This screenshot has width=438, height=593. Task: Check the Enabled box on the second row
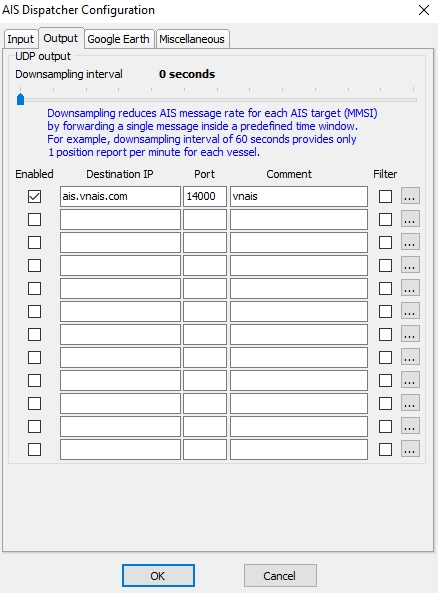tap(34, 219)
